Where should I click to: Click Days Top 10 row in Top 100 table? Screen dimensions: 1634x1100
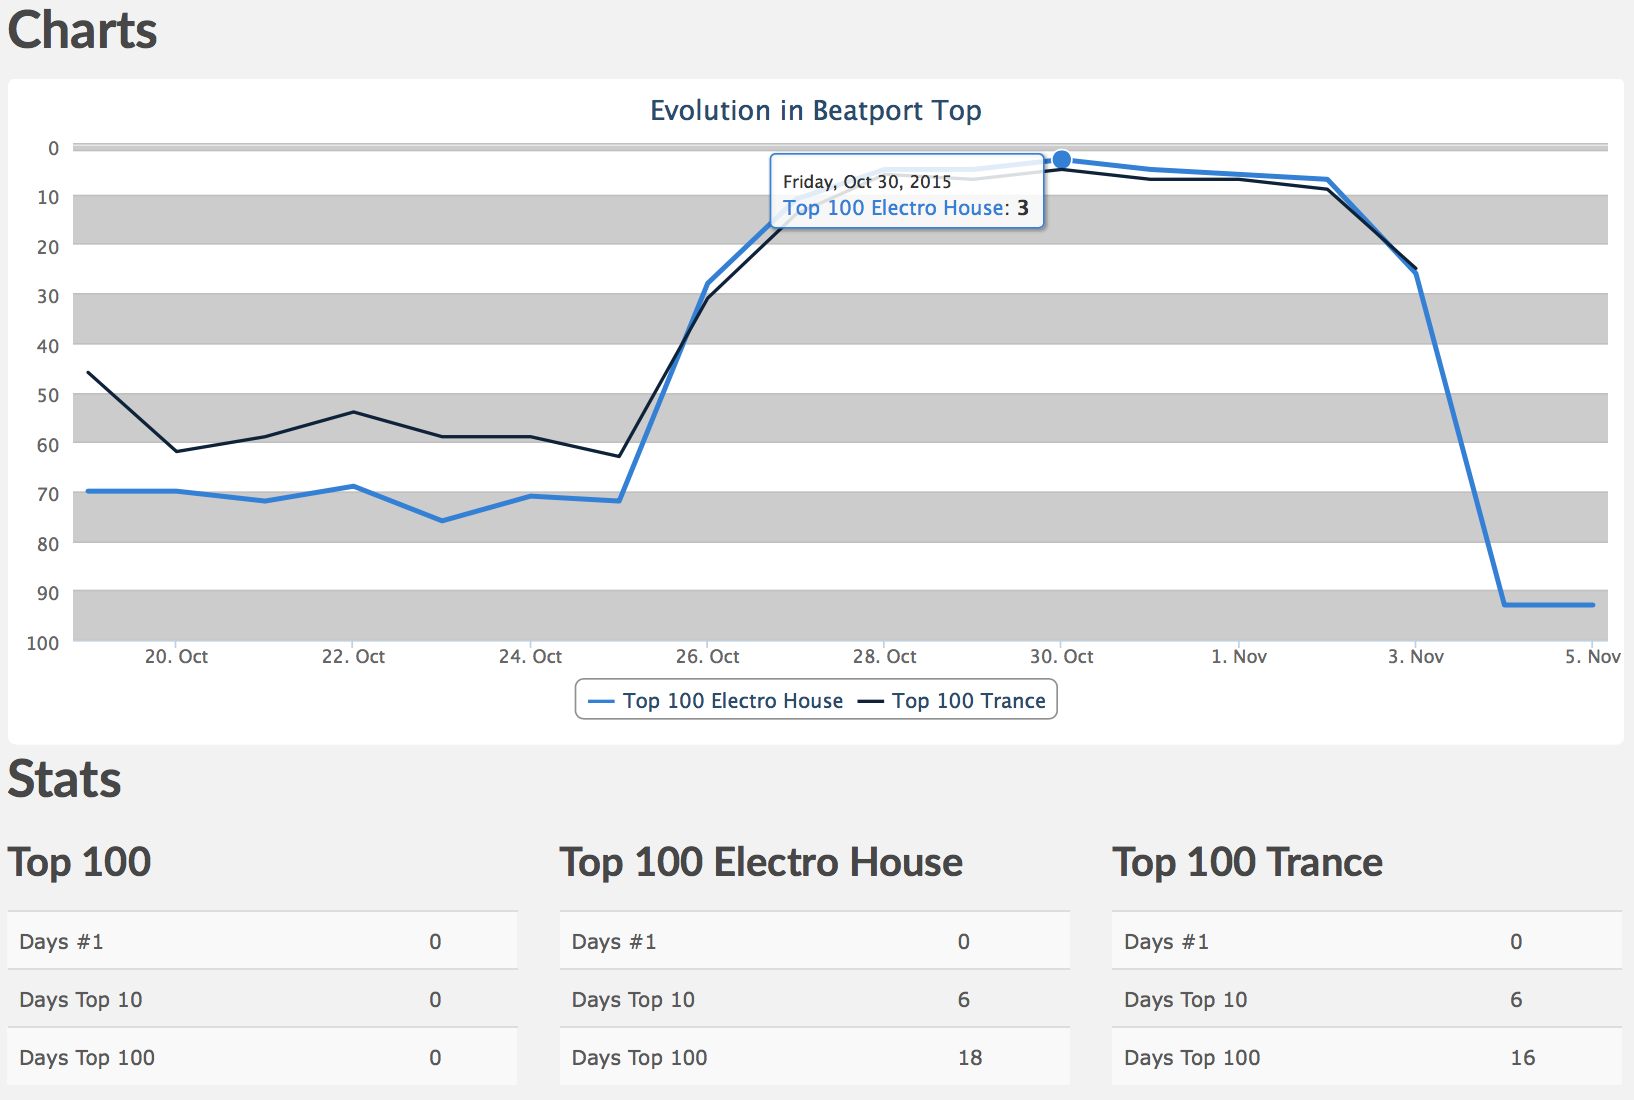[262, 999]
